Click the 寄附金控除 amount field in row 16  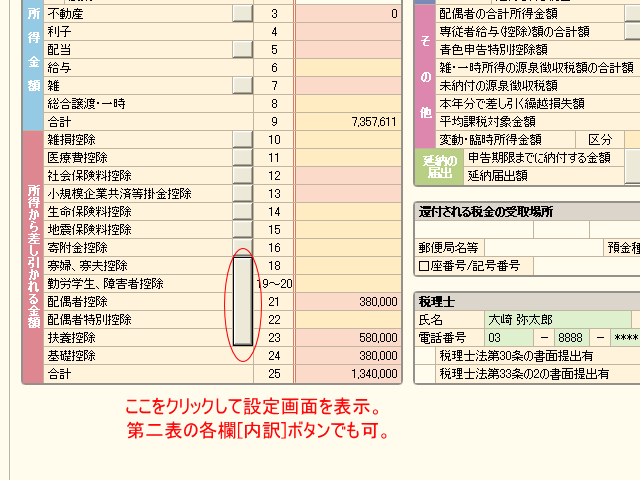[348, 247]
